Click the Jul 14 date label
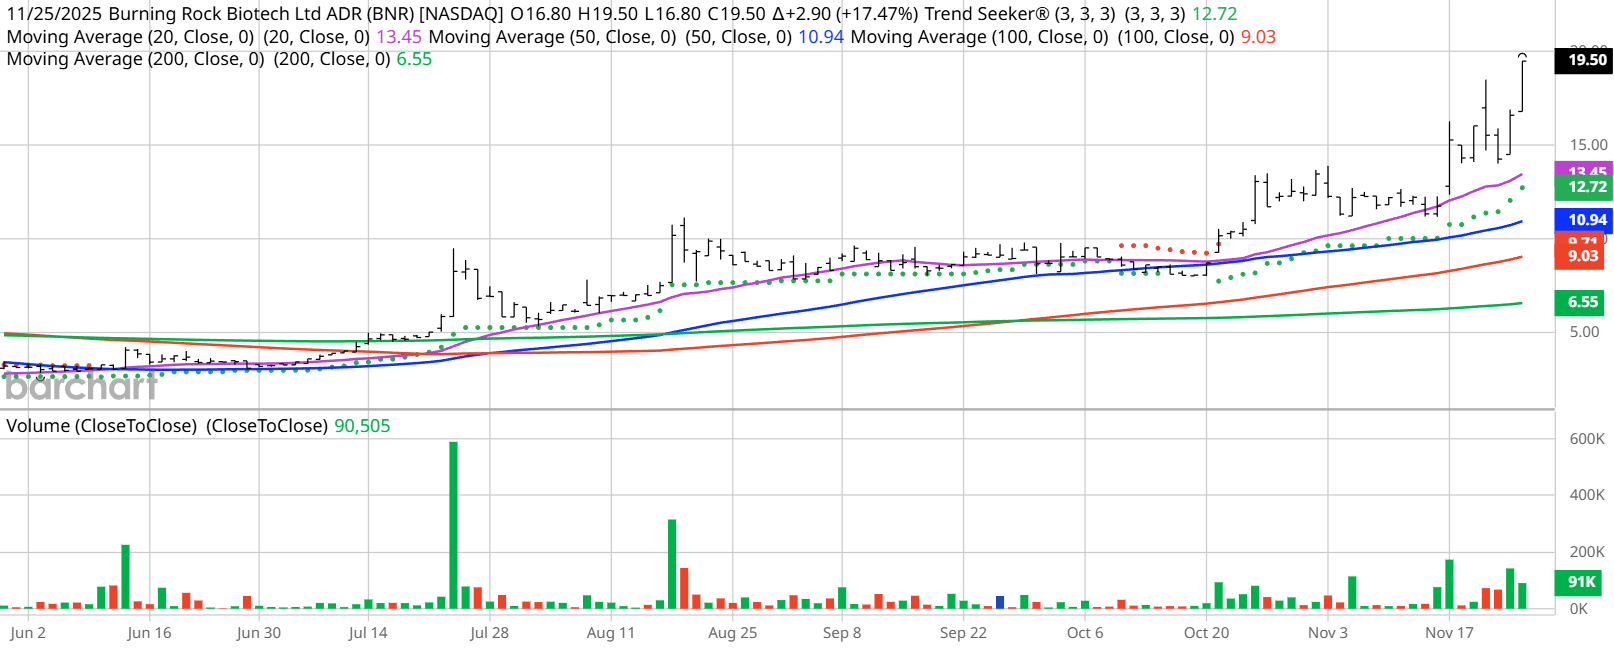Image resolution: width=1614 pixels, height=649 pixels. point(368,633)
